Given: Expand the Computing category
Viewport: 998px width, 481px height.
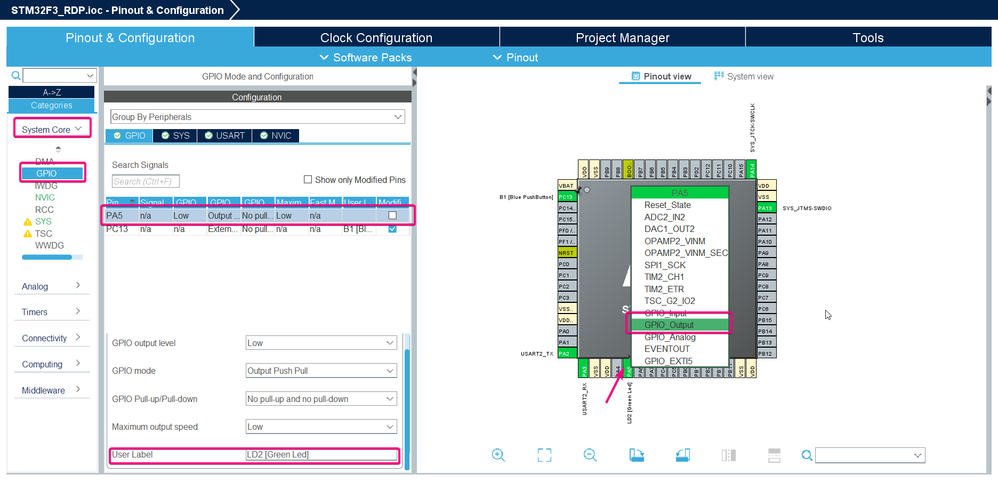Looking at the screenshot, I should [51, 364].
